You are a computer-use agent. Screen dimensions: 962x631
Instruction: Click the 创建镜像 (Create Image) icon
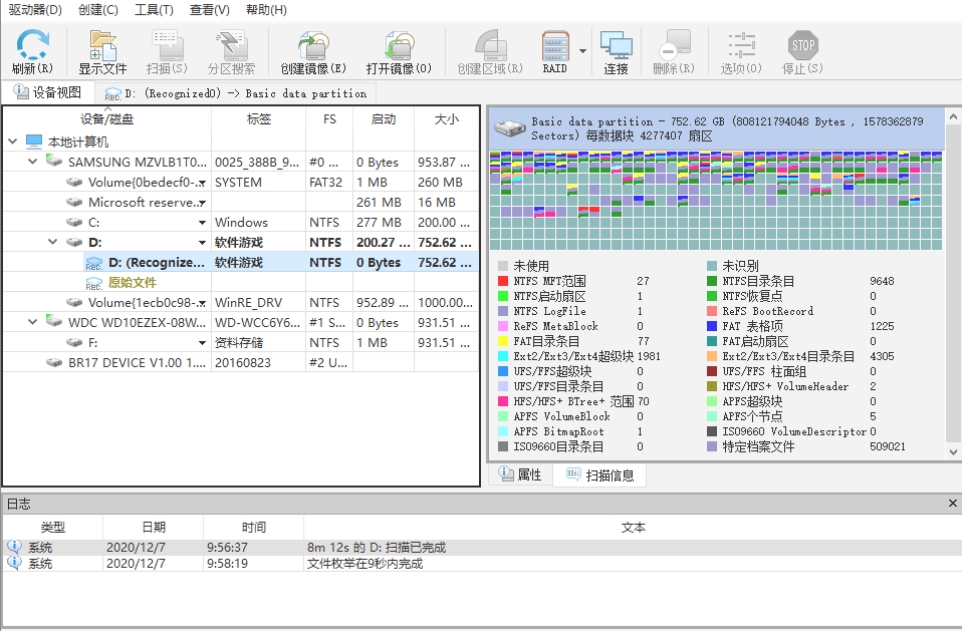pyautogui.click(x=313, y=45)
